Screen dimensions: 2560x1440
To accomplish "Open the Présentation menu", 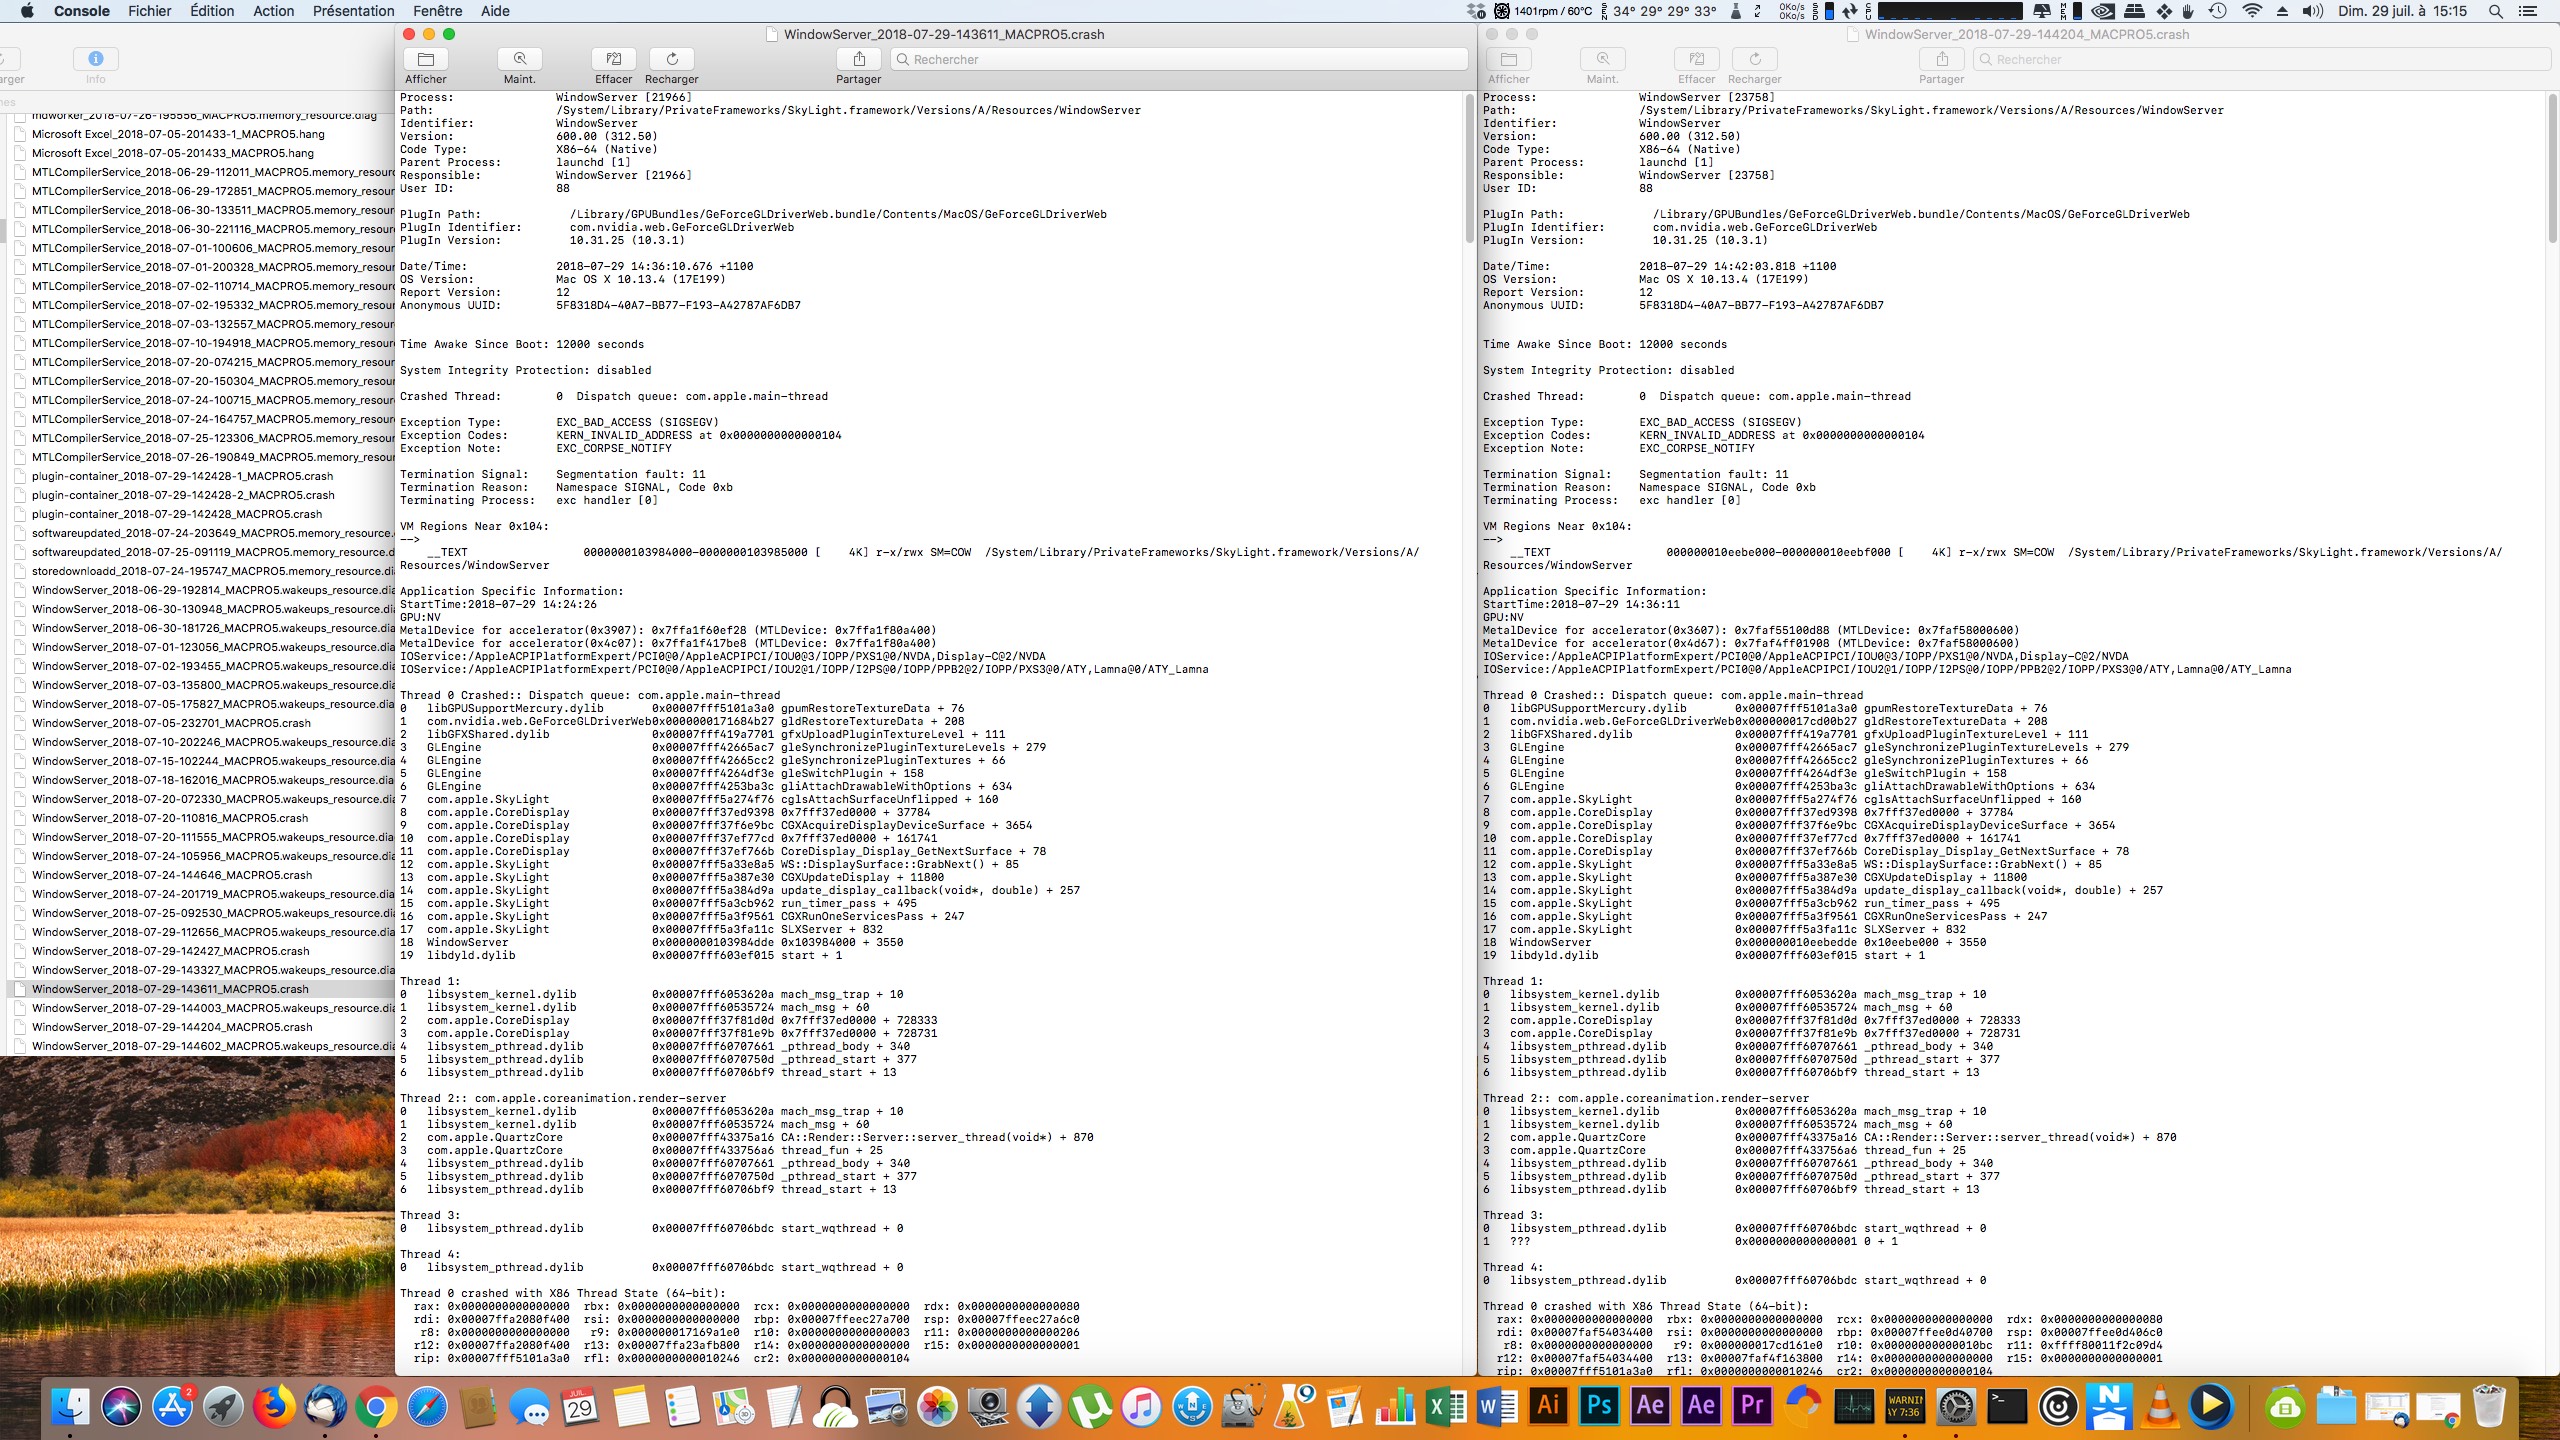I will coord(353,11).
